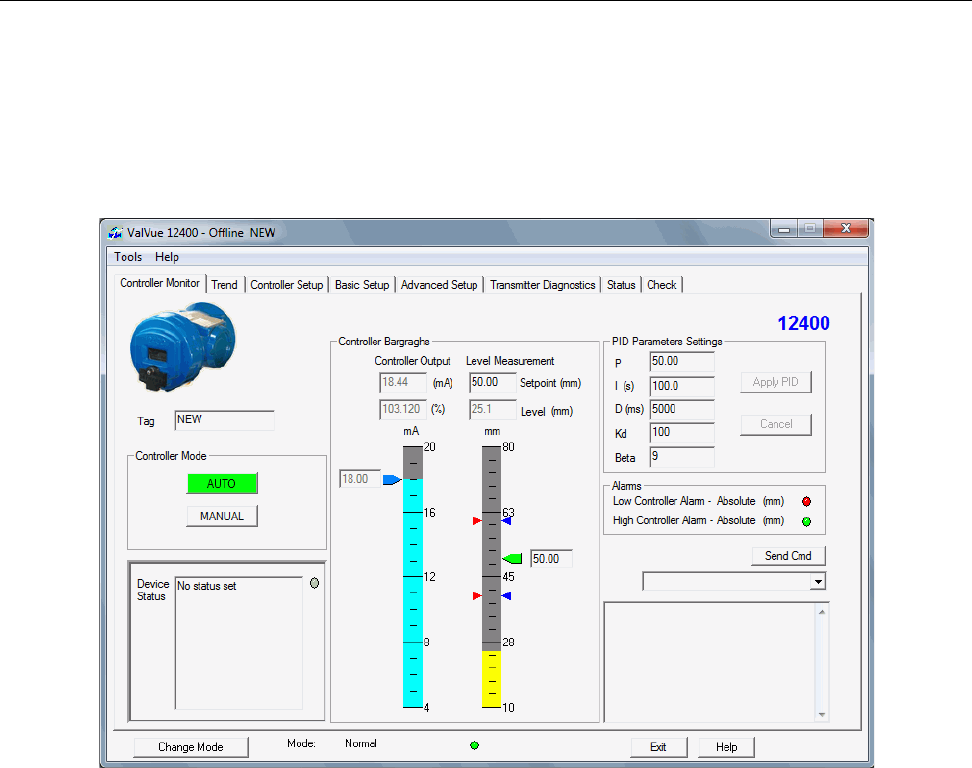The width and height of the screenshot is (972, 768).
Task: Open the Advanced Setup tab
Action: 439,285
